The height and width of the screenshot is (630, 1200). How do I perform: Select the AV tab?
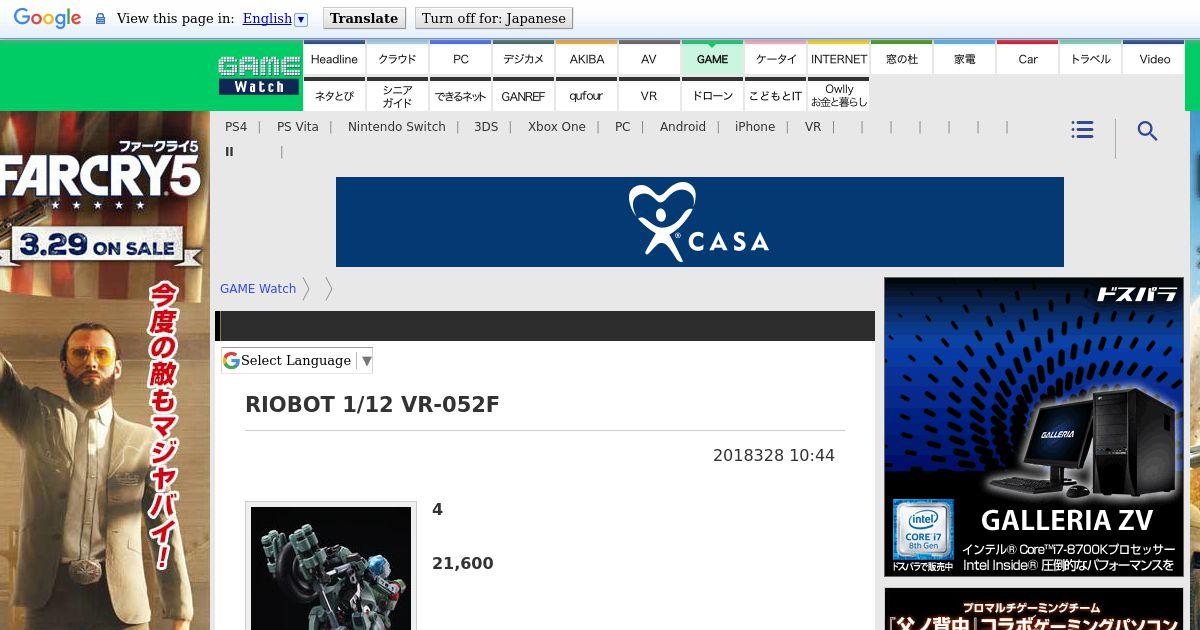pyautogui.click(x=649, y=58)
